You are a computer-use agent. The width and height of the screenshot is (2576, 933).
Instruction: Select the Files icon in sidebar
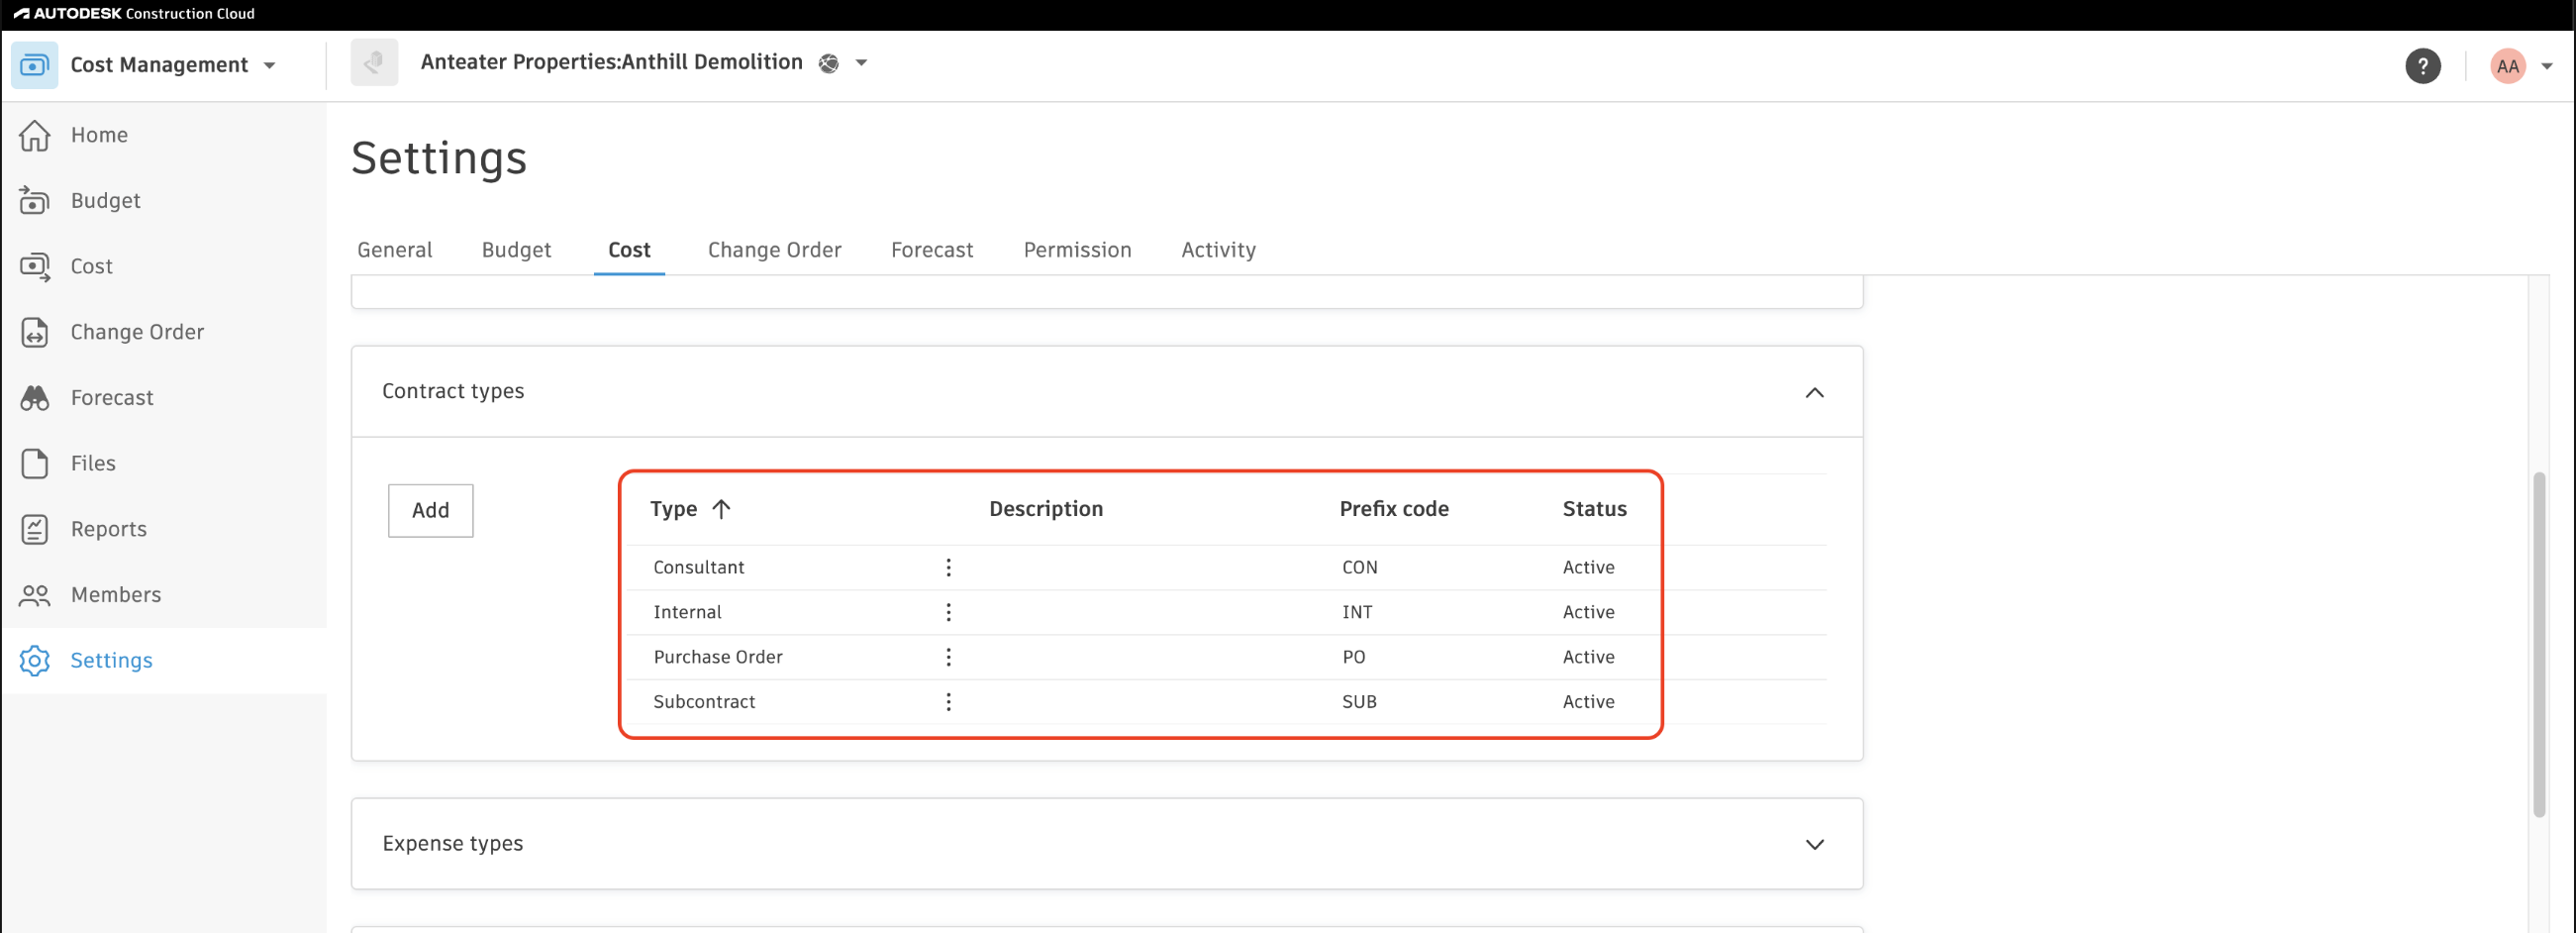35,463
